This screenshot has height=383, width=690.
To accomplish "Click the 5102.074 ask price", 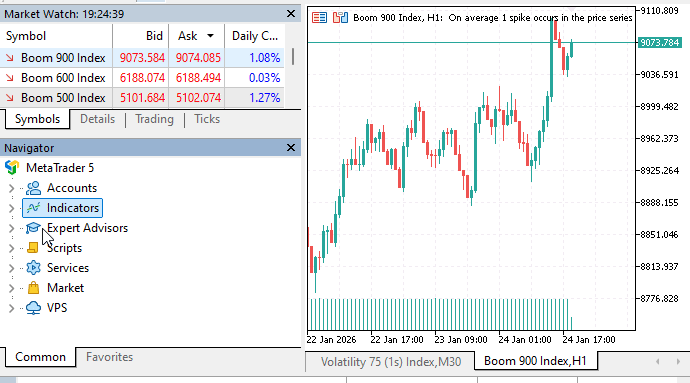I will coord(198,98).
